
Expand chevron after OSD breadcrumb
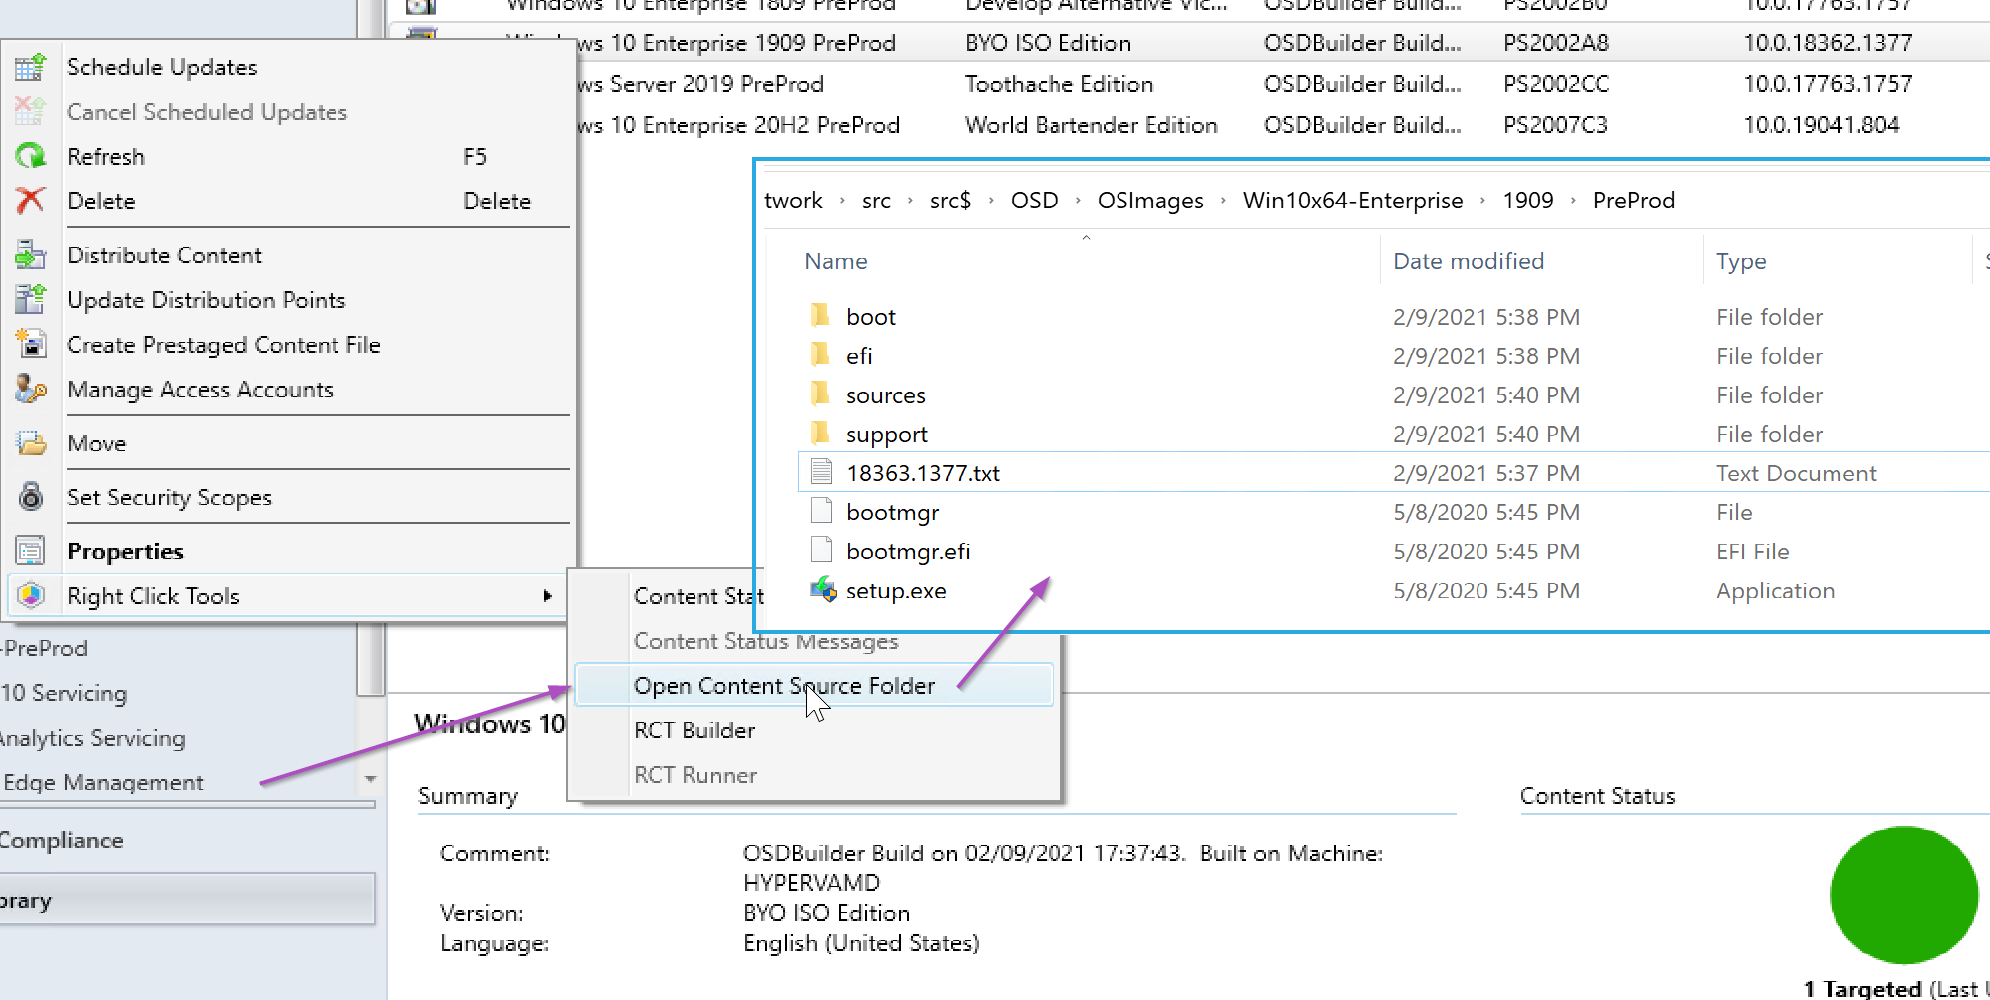[1078, 201]
